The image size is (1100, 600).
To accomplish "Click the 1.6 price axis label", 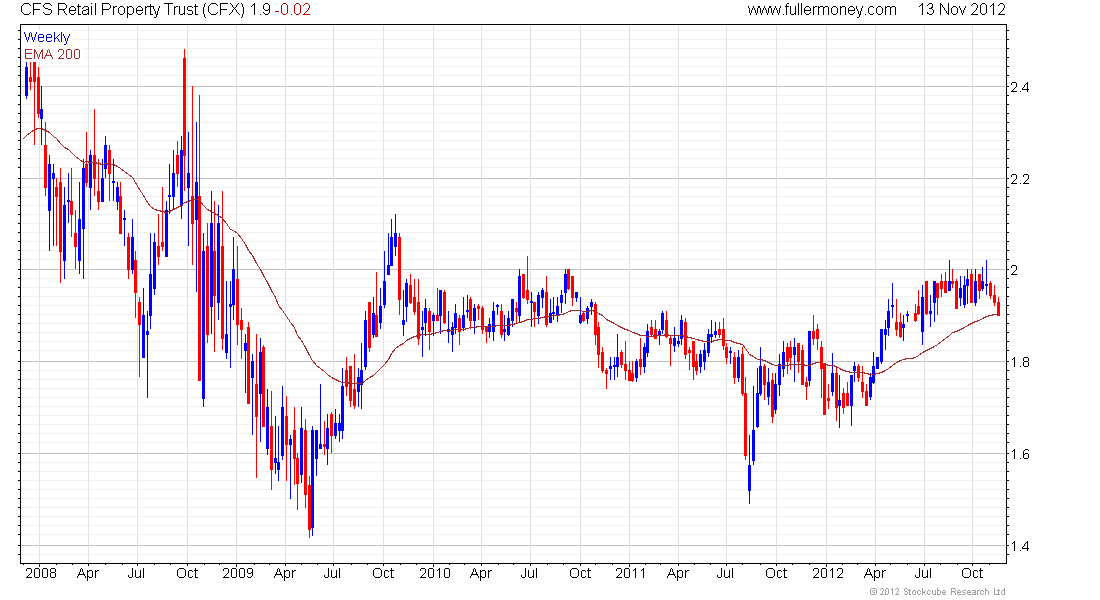I will tap(1020, 454).
